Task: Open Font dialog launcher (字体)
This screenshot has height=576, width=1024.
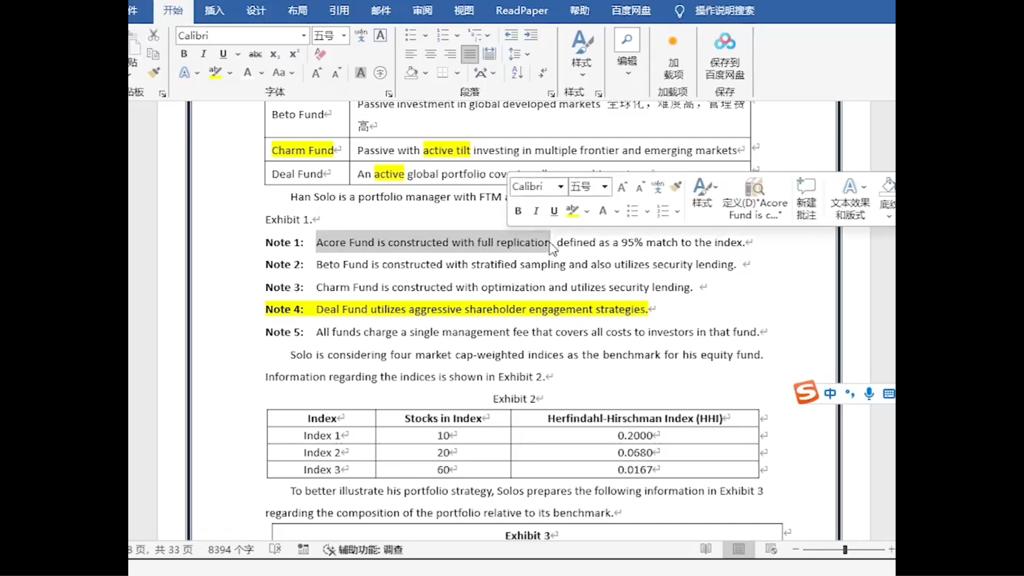Action: click(389, 93)
